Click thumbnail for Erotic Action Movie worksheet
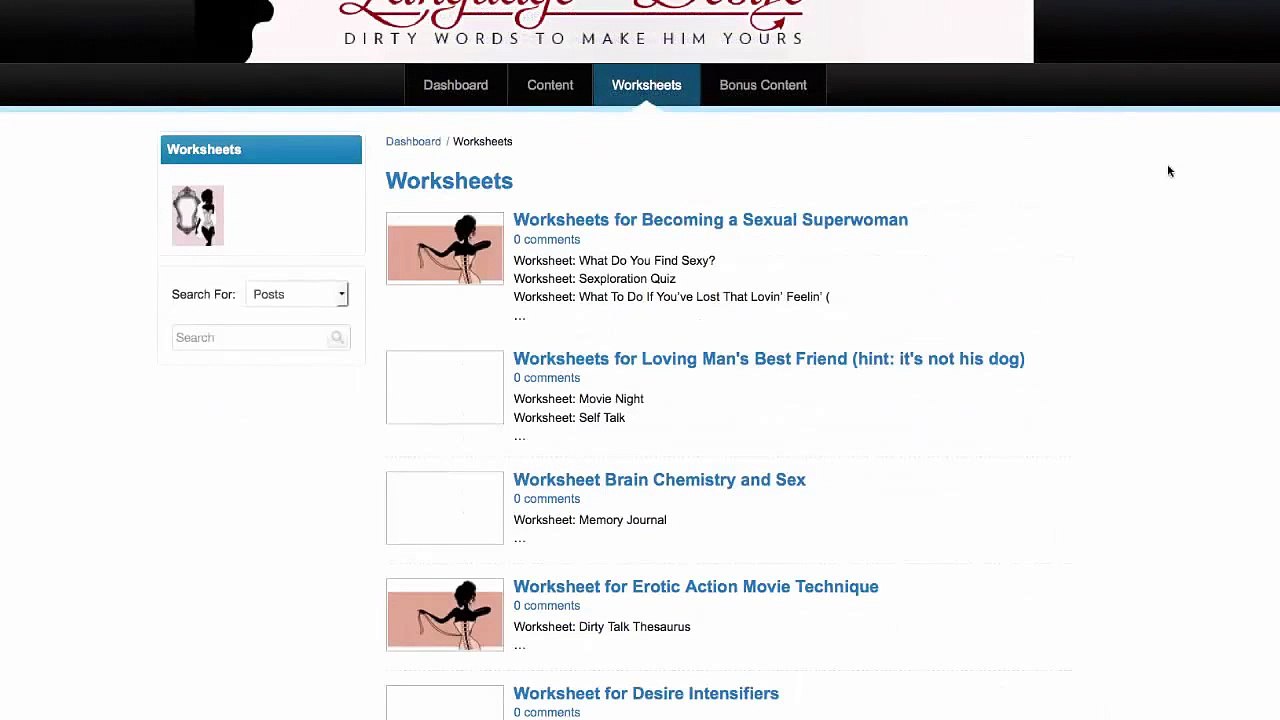Screen dimensions: 1280x720 pos(445,615)
